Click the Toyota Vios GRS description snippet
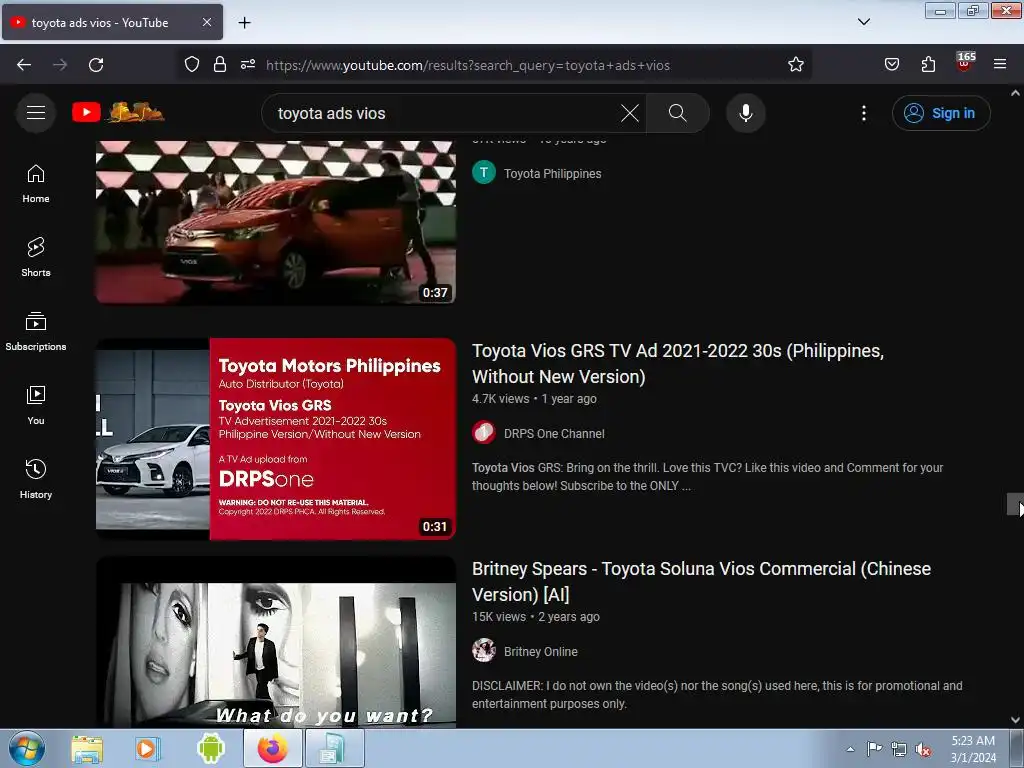1024x768 pixels. point(707,477)
